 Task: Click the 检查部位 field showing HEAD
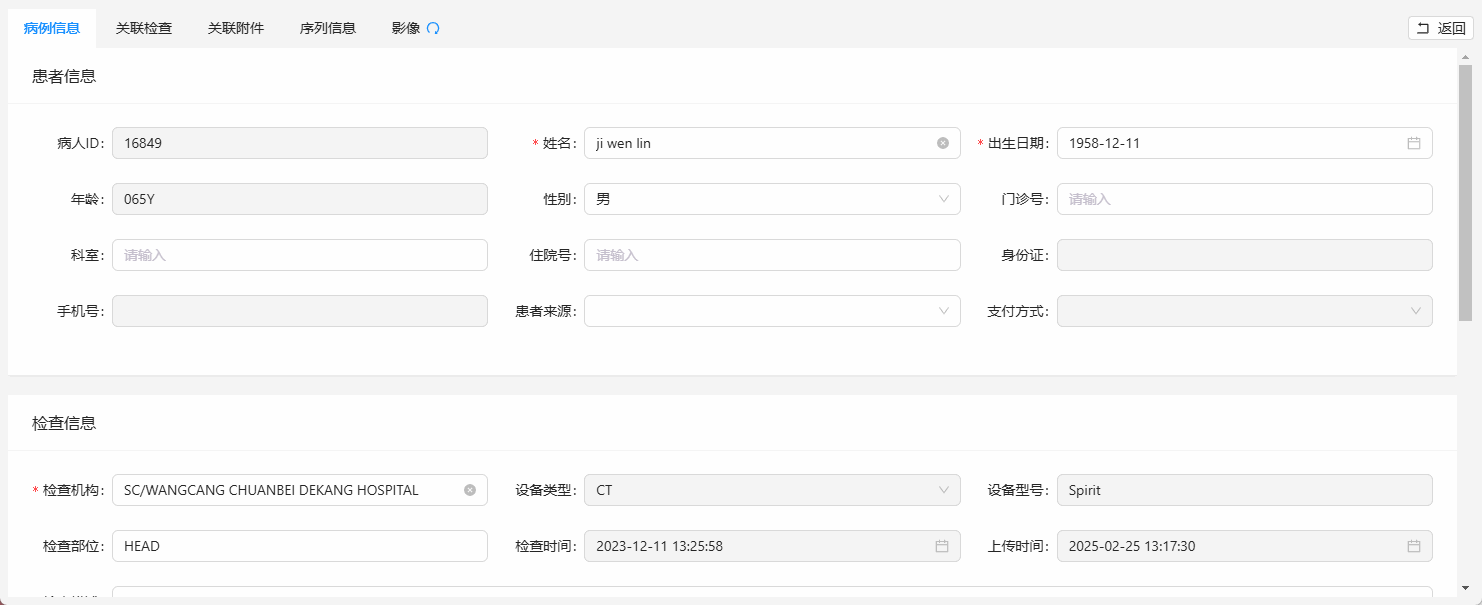(300, 546)
